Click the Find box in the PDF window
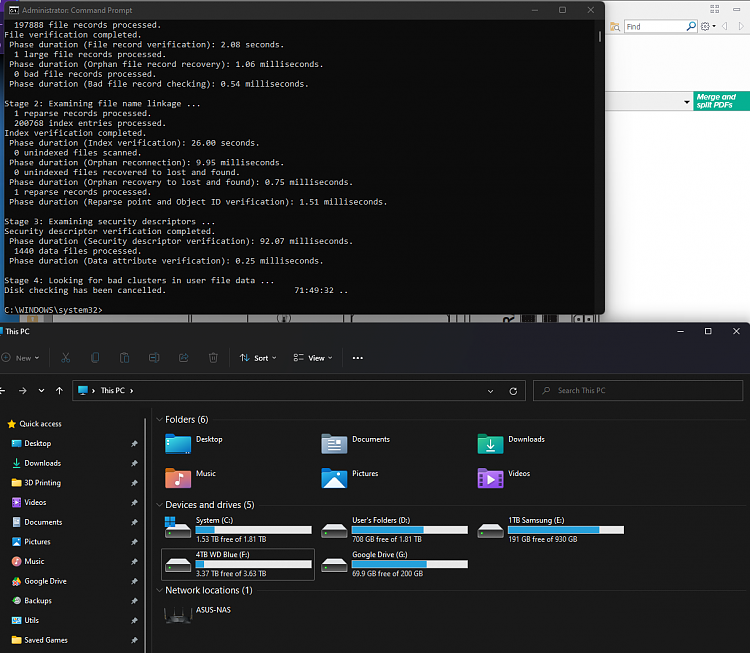 (655, 26)
